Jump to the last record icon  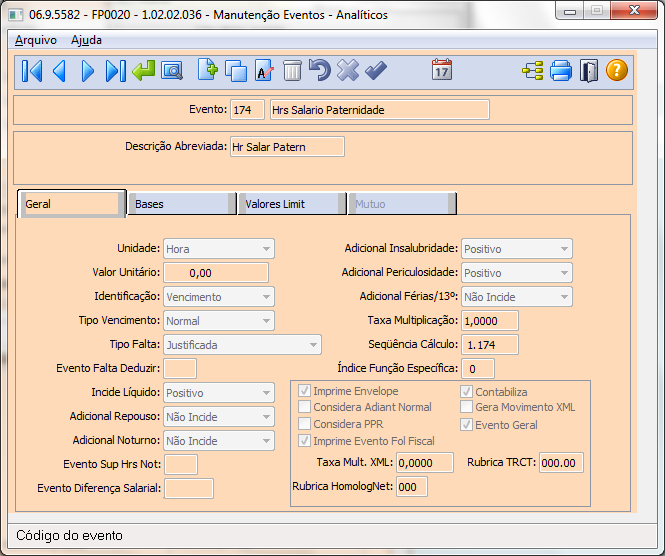[115, 70]
